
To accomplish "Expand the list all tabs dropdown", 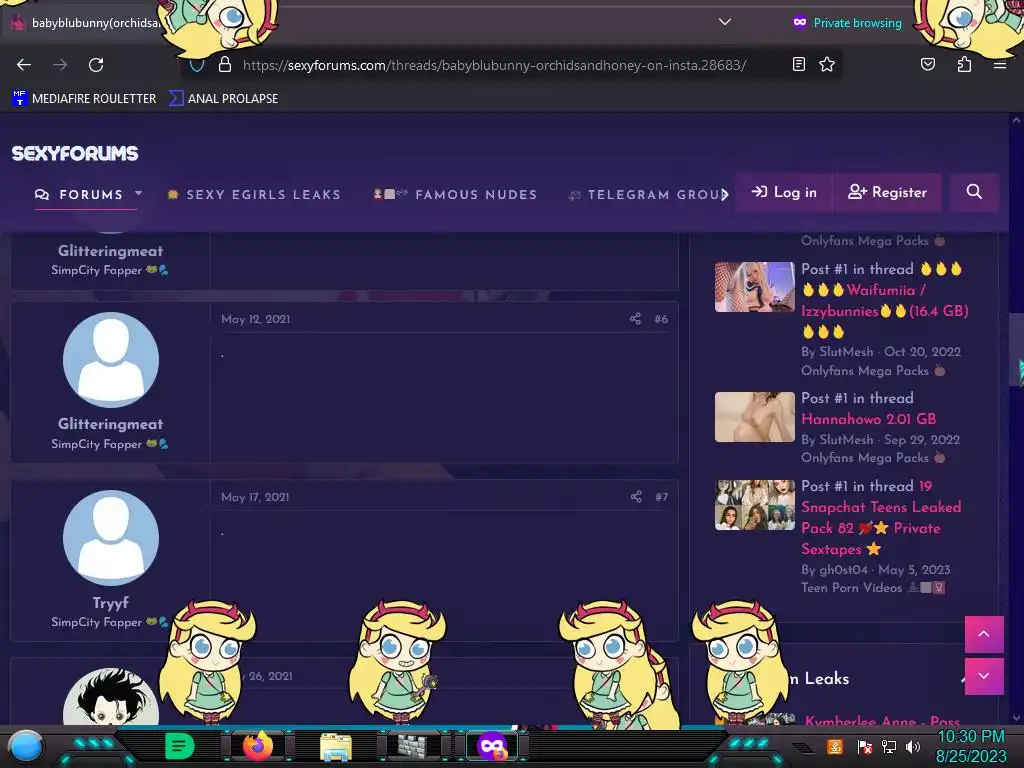I will pyautogui.click(x=724, y=22).
